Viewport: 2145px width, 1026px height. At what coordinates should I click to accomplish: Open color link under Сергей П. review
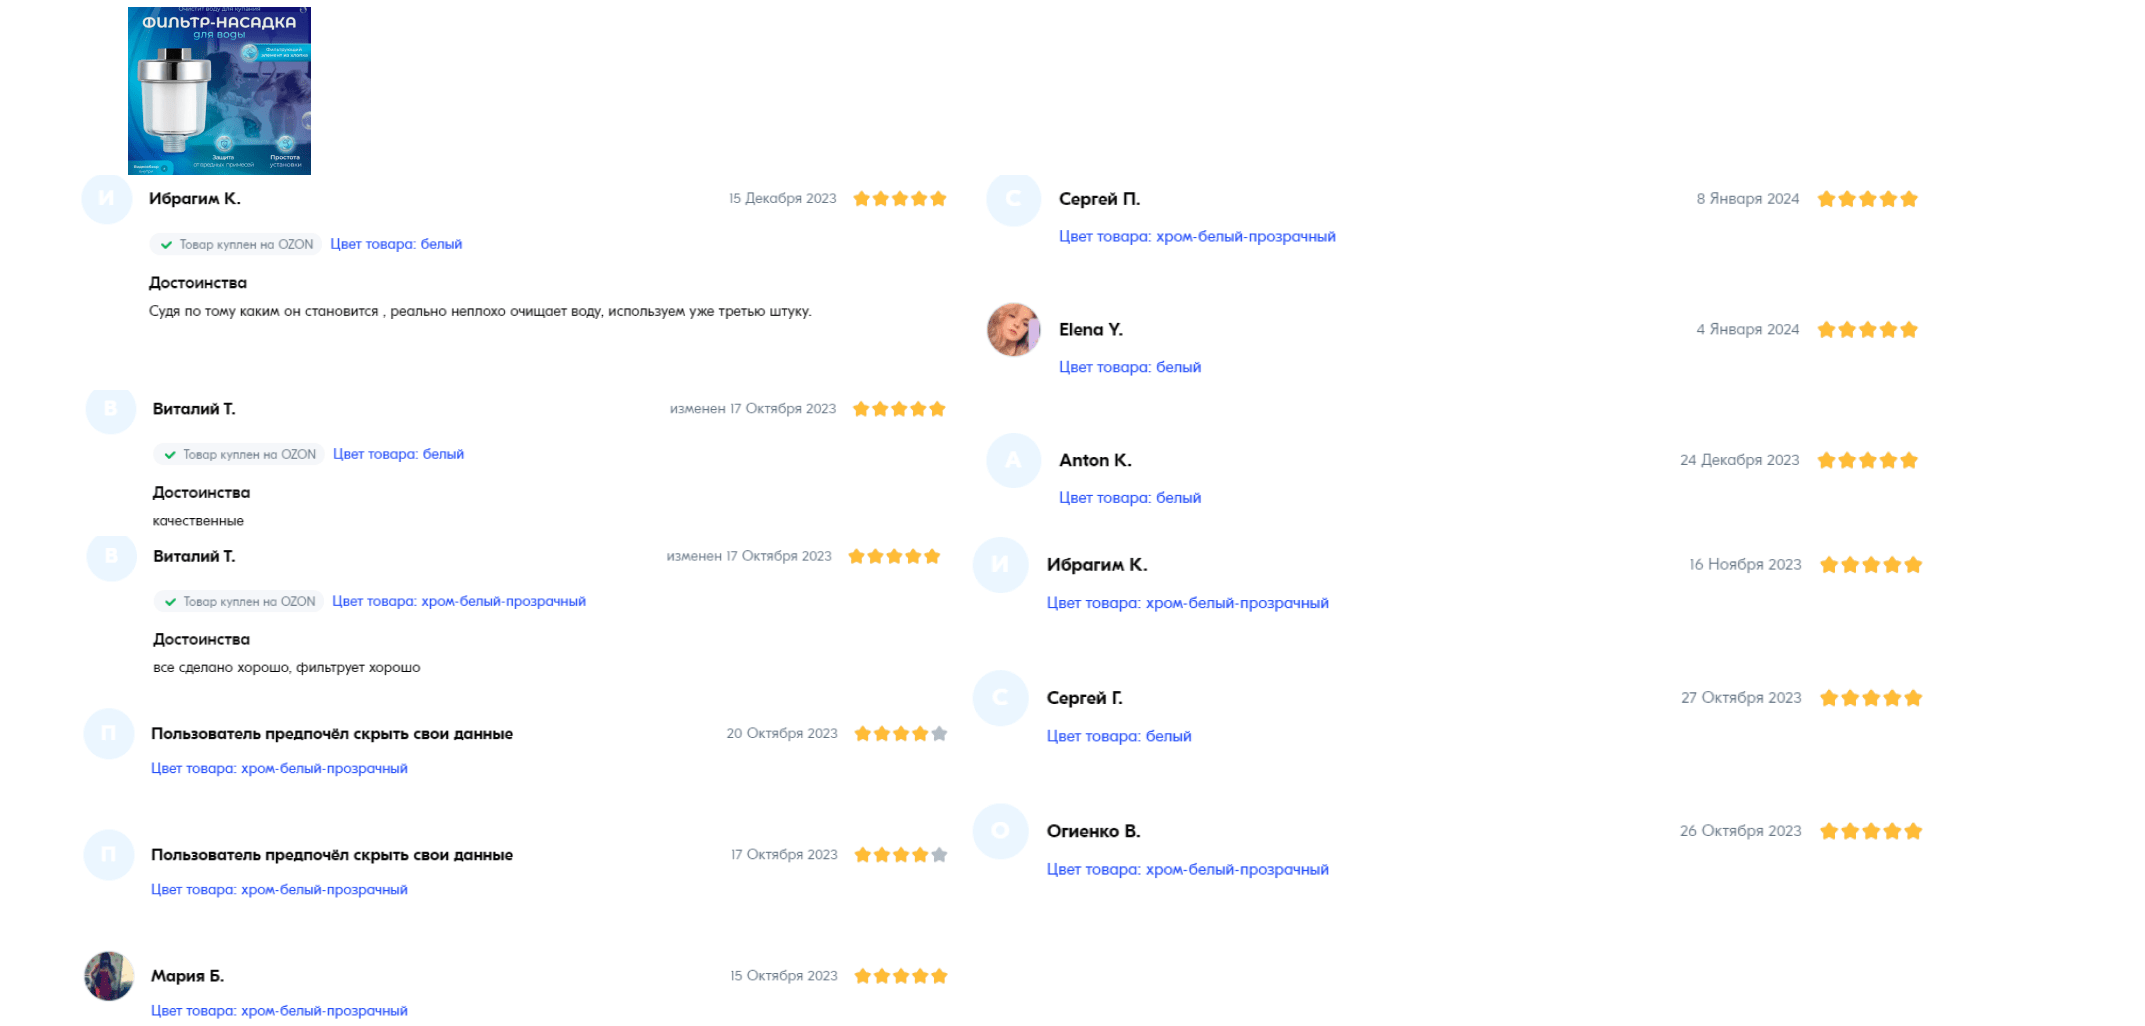[1197, 236]
